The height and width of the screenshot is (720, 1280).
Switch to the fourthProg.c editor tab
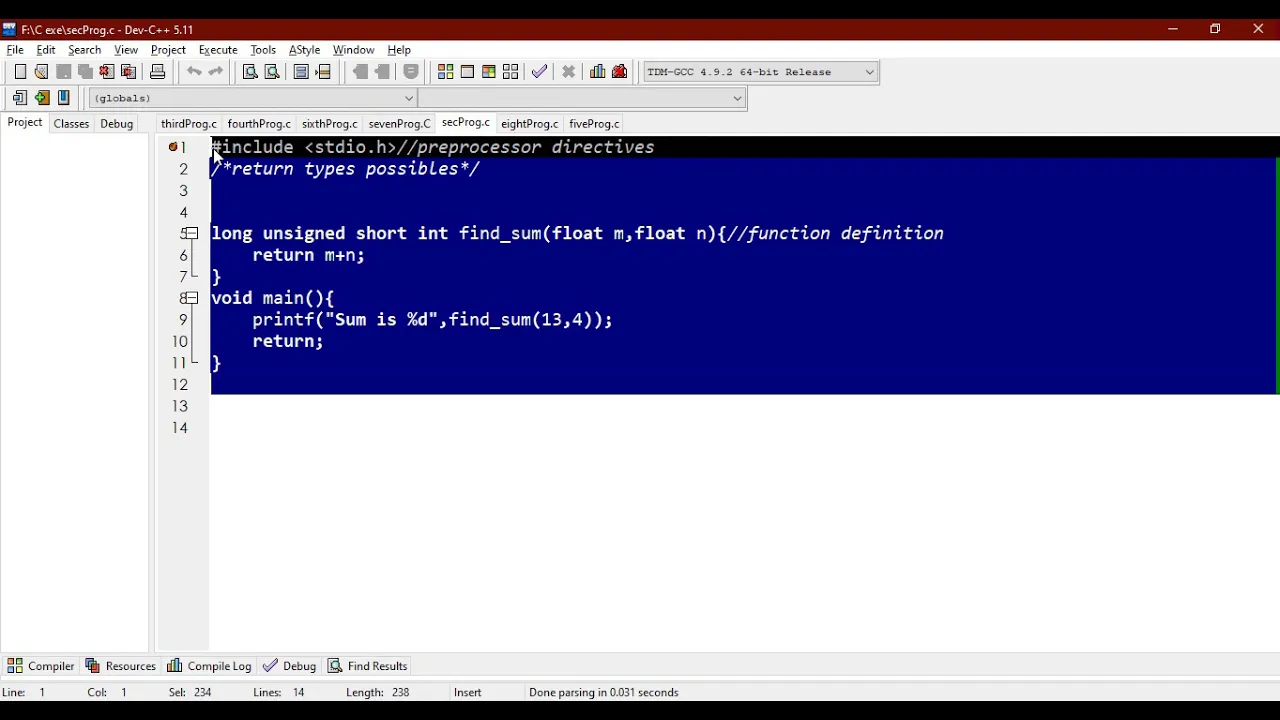point(259,124)
